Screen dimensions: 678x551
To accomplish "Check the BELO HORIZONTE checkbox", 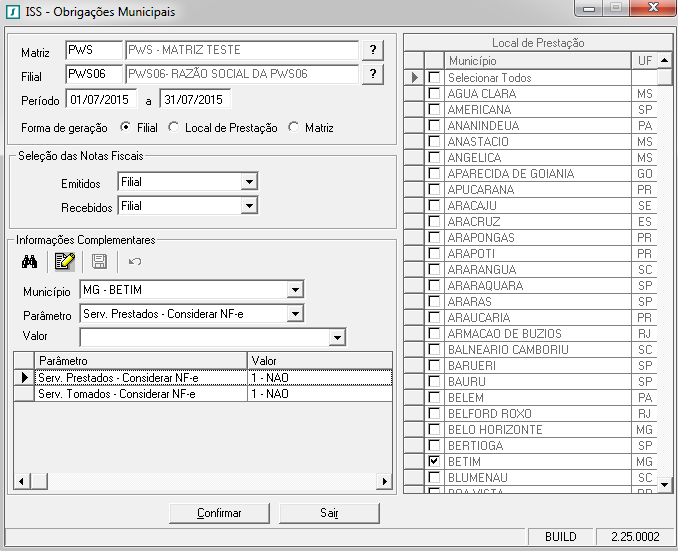I will (x=434, y=429).
